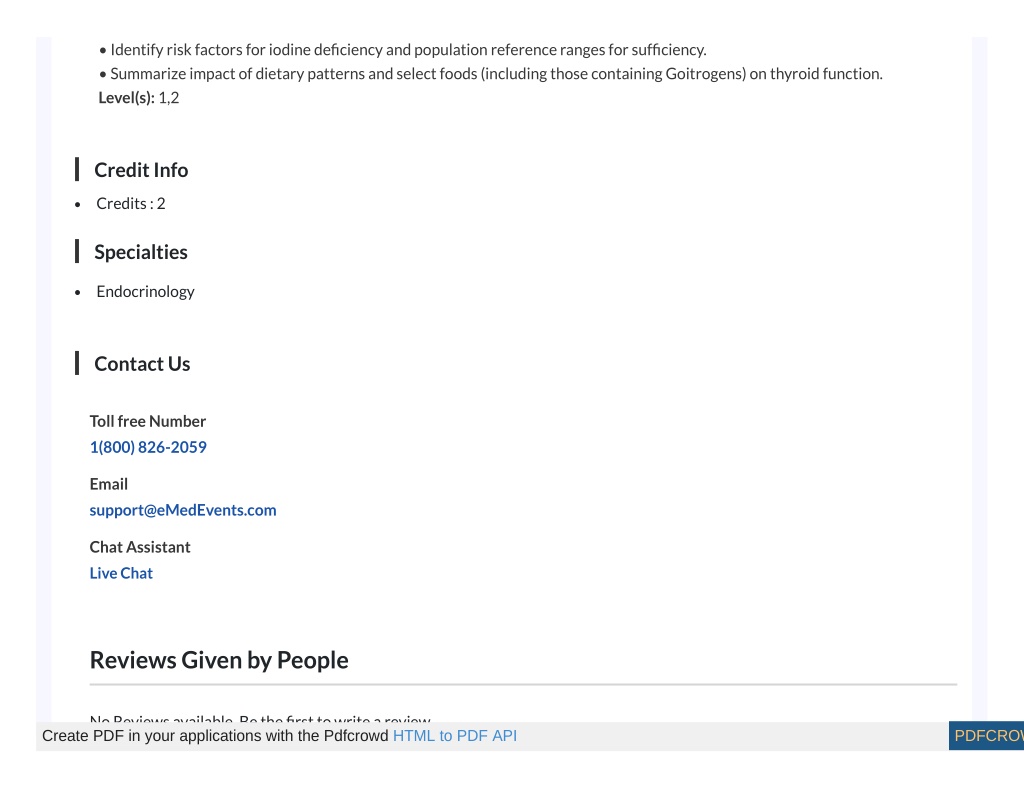Select the Endocrinology specialty item

click(145, 291)
